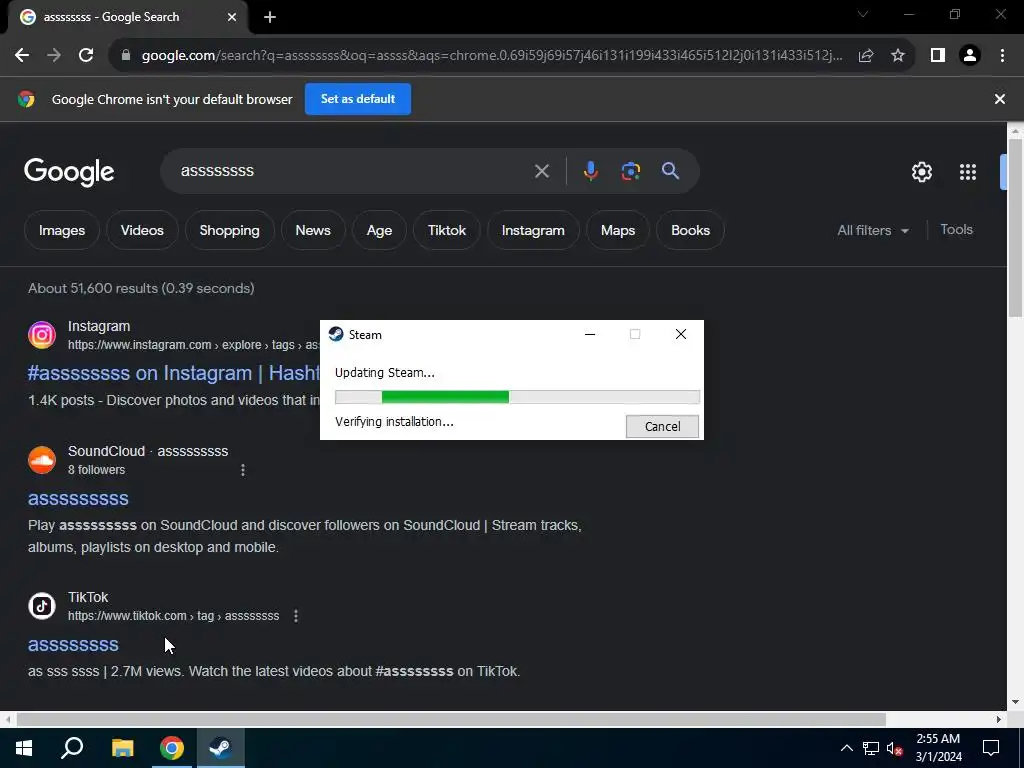Open the TikTok asssssss result title
This screenshot has width=1024, height=768.
[73, 645]
